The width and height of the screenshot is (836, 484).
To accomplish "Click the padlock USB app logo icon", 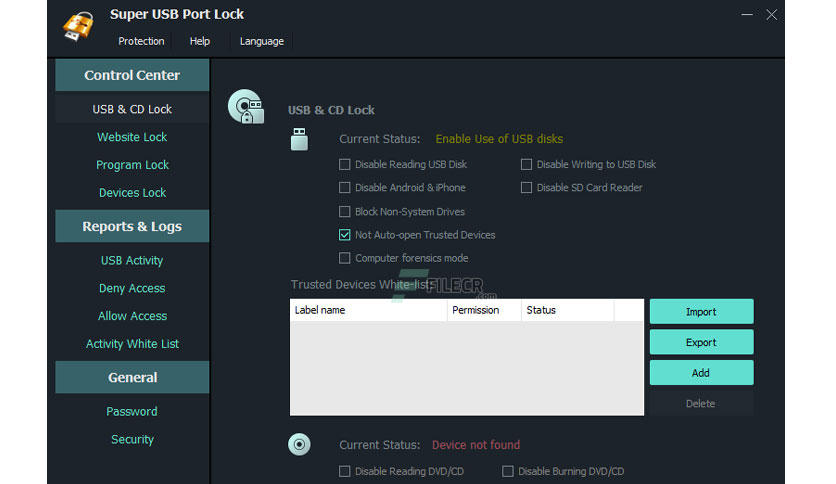I will tap(78, 25).
